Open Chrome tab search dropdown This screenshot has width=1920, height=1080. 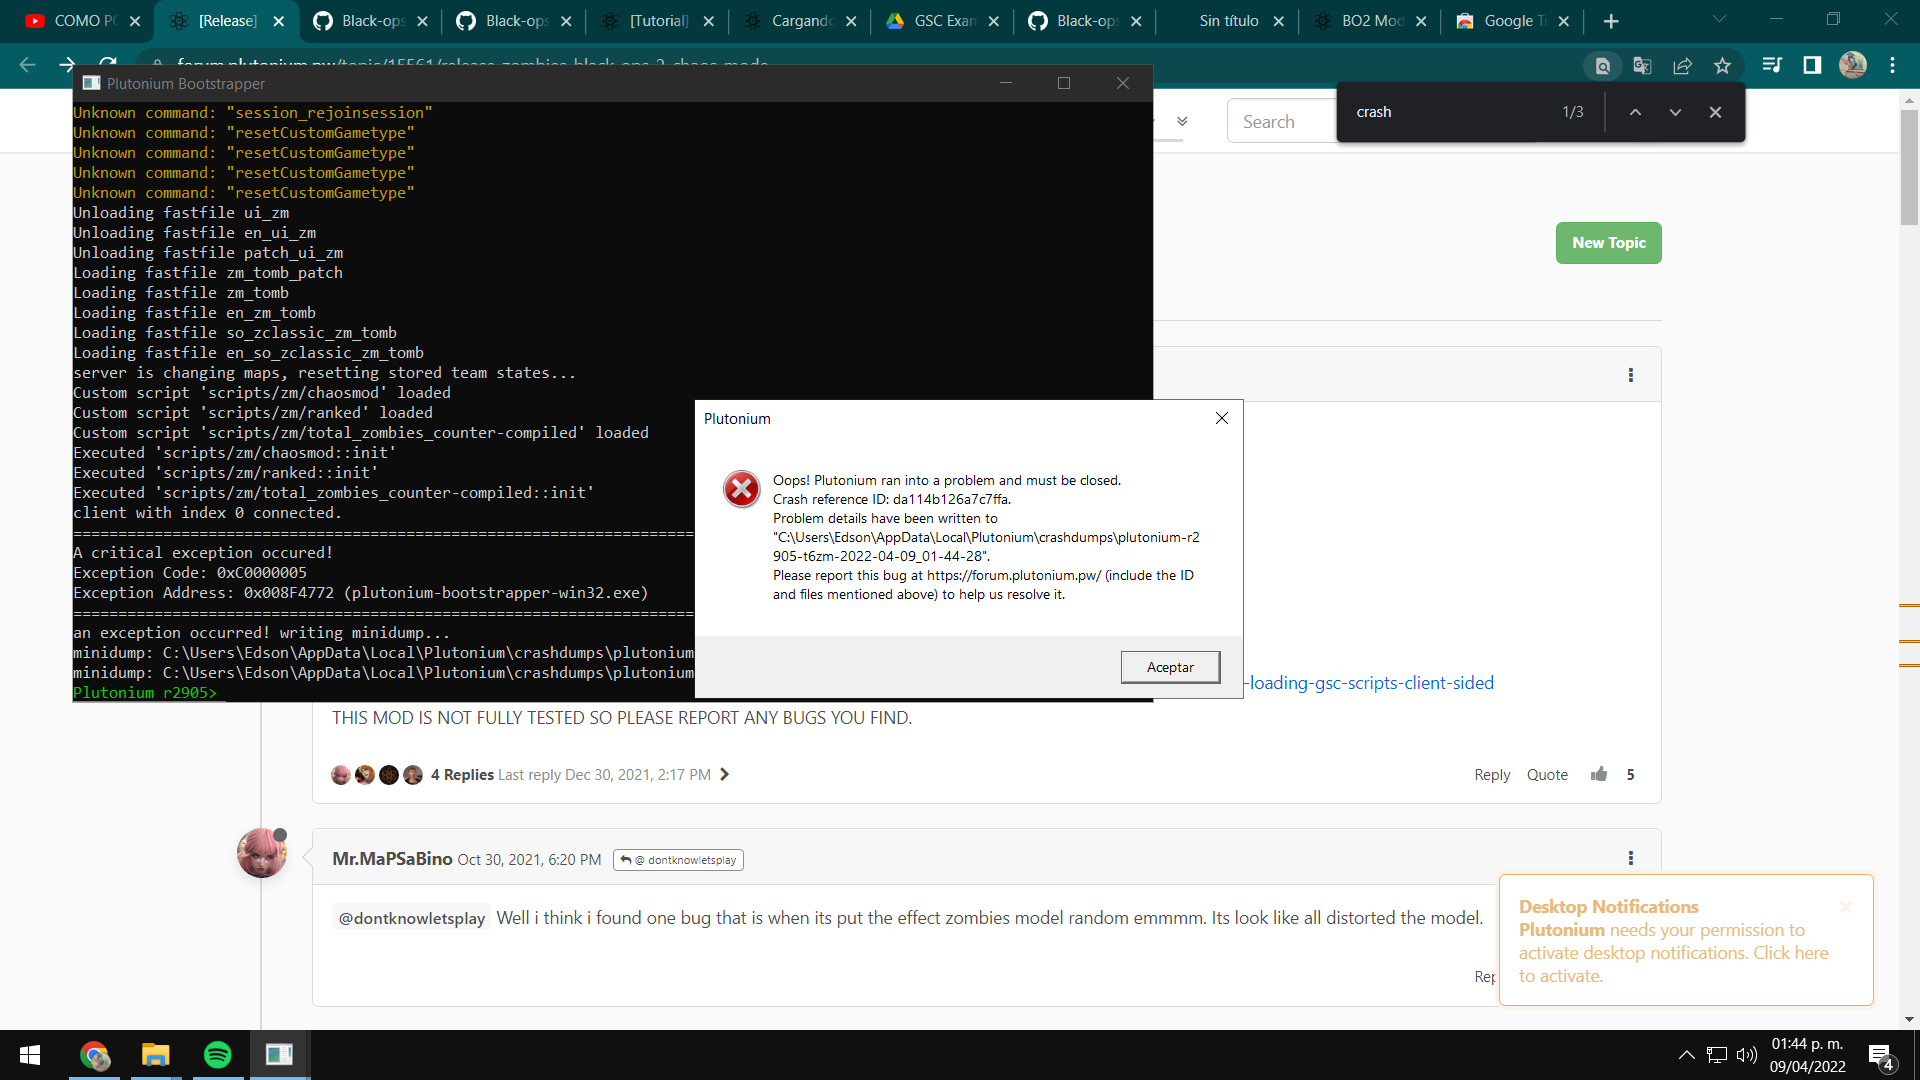coord(1719,19)
